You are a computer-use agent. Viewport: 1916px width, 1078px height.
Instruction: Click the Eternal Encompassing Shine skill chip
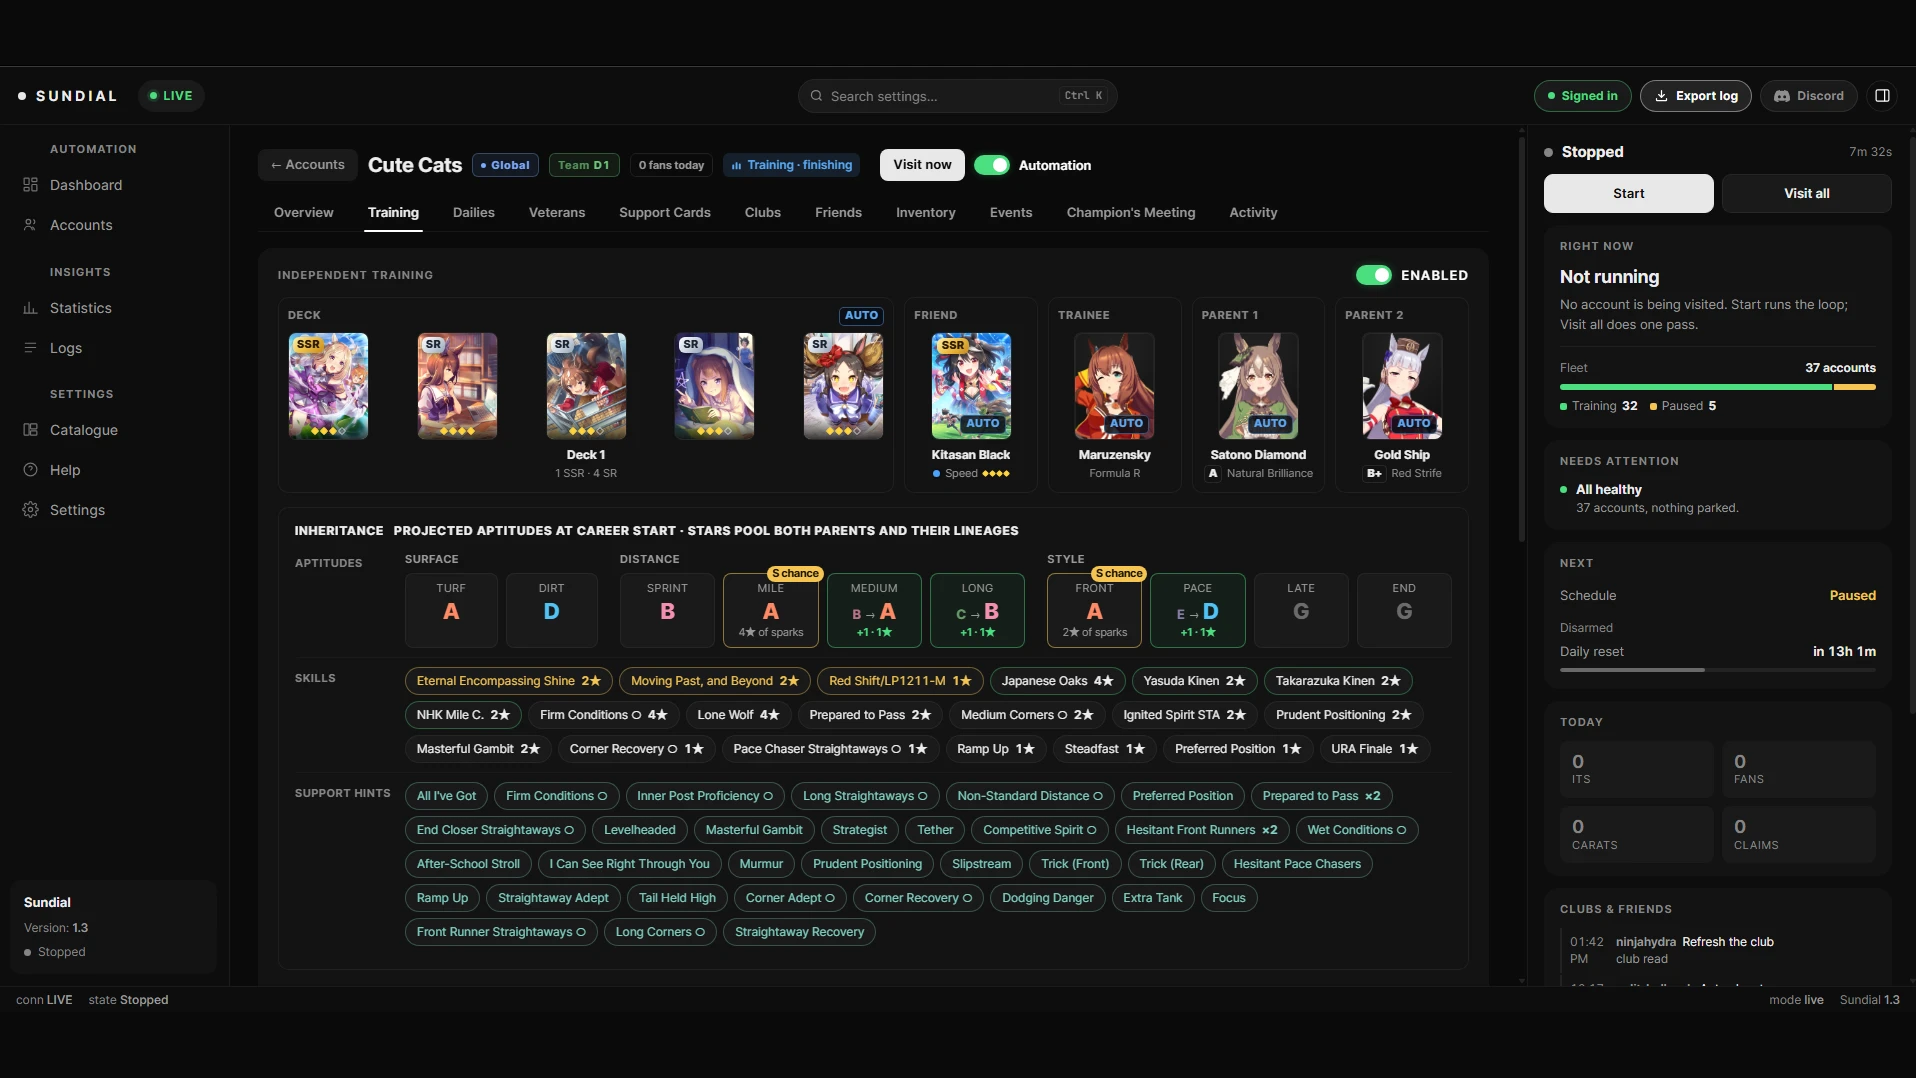508,681
